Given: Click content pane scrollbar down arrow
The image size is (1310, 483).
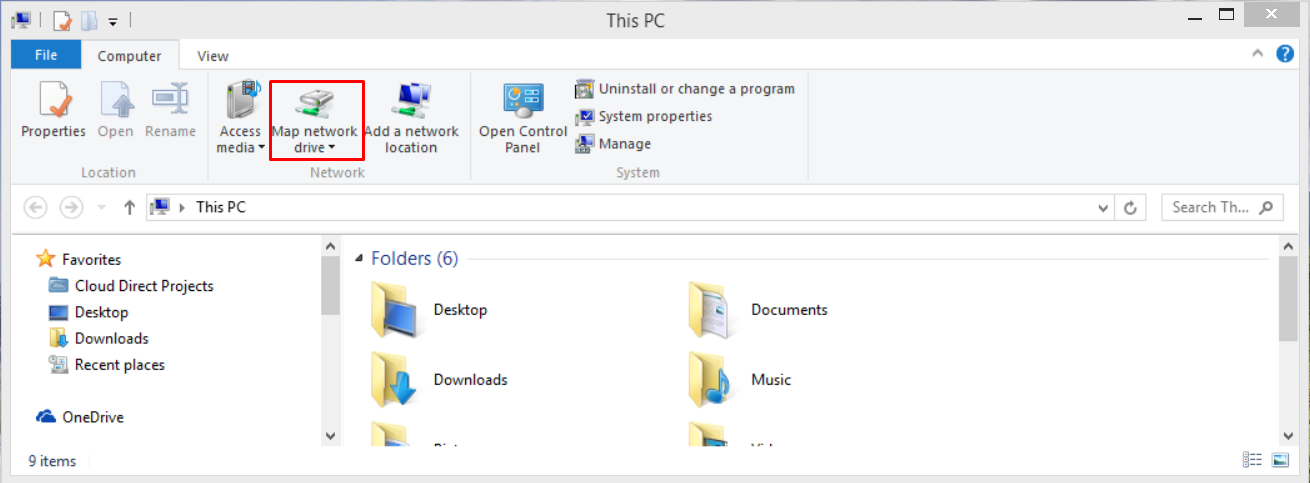Looking at the screenshot, I should pyautogui.click(x=1288, y=435).
